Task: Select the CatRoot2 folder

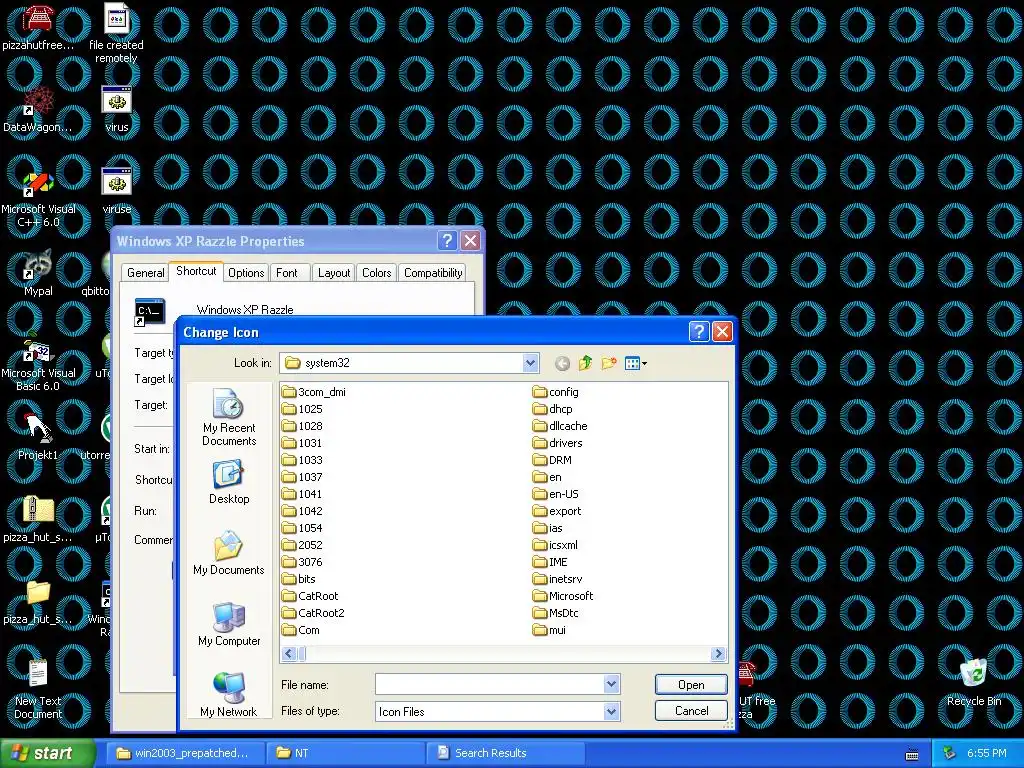Action: tap(313, 613)
